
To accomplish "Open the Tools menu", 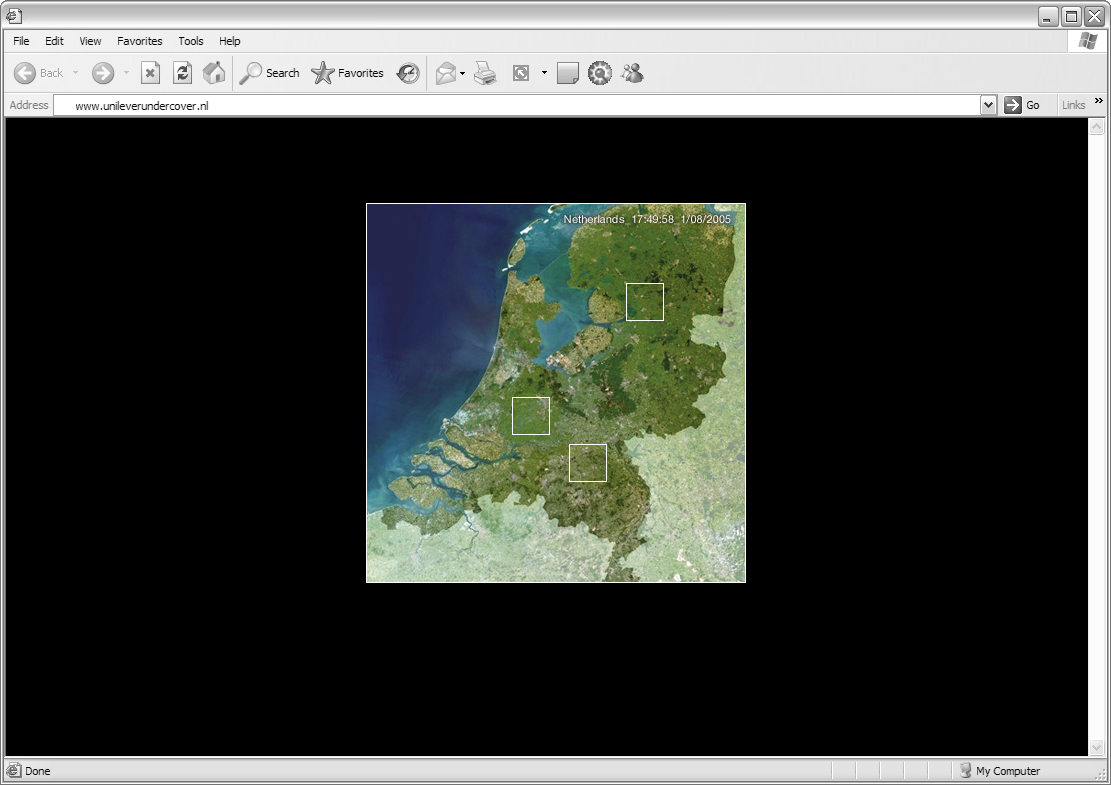I will [x=191, y=41].
